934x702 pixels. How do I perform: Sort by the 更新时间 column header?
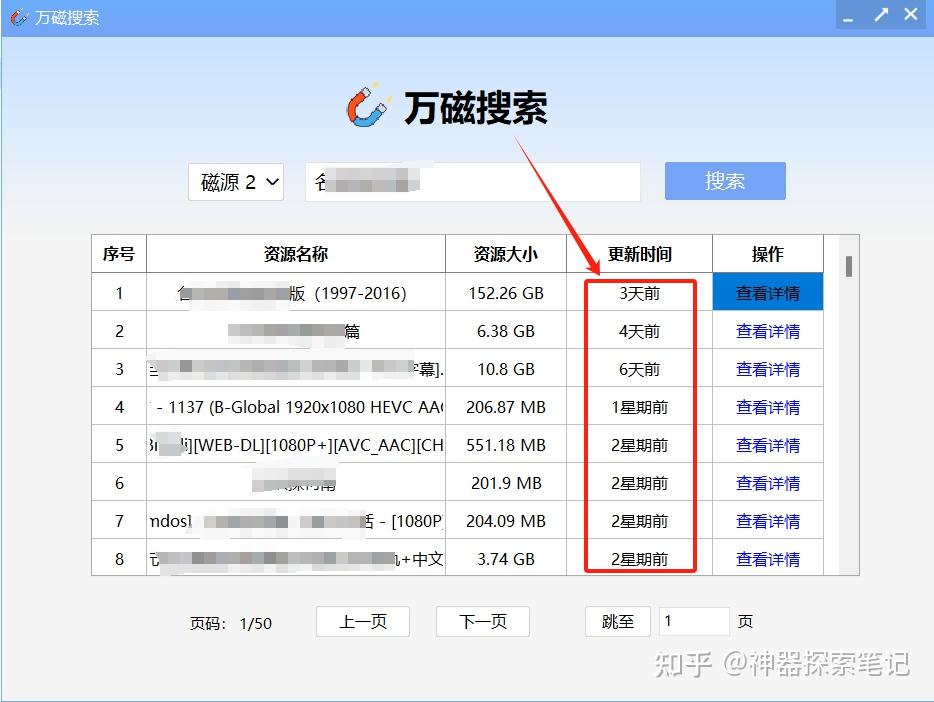[x=640, y=254]
